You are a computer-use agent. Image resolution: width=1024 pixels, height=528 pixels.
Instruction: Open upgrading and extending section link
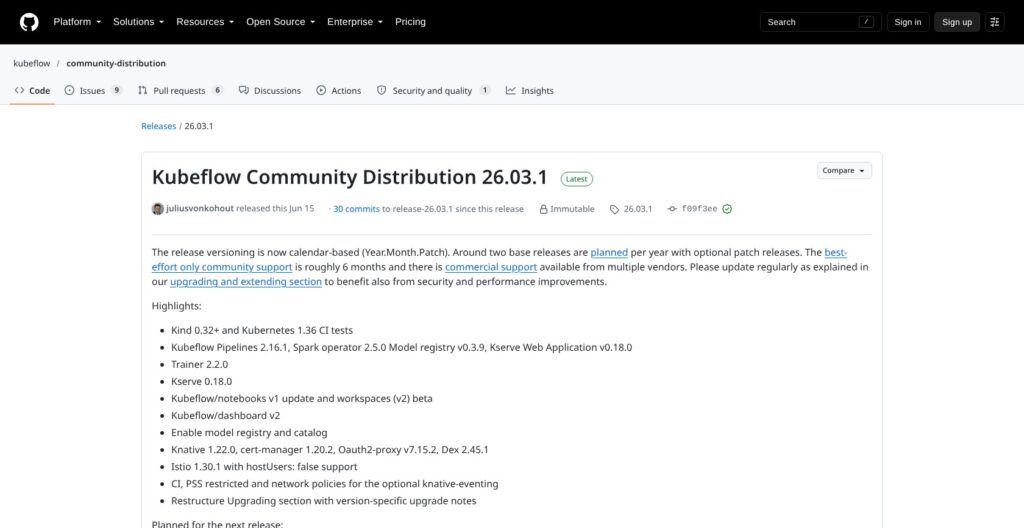click(246, 282)
